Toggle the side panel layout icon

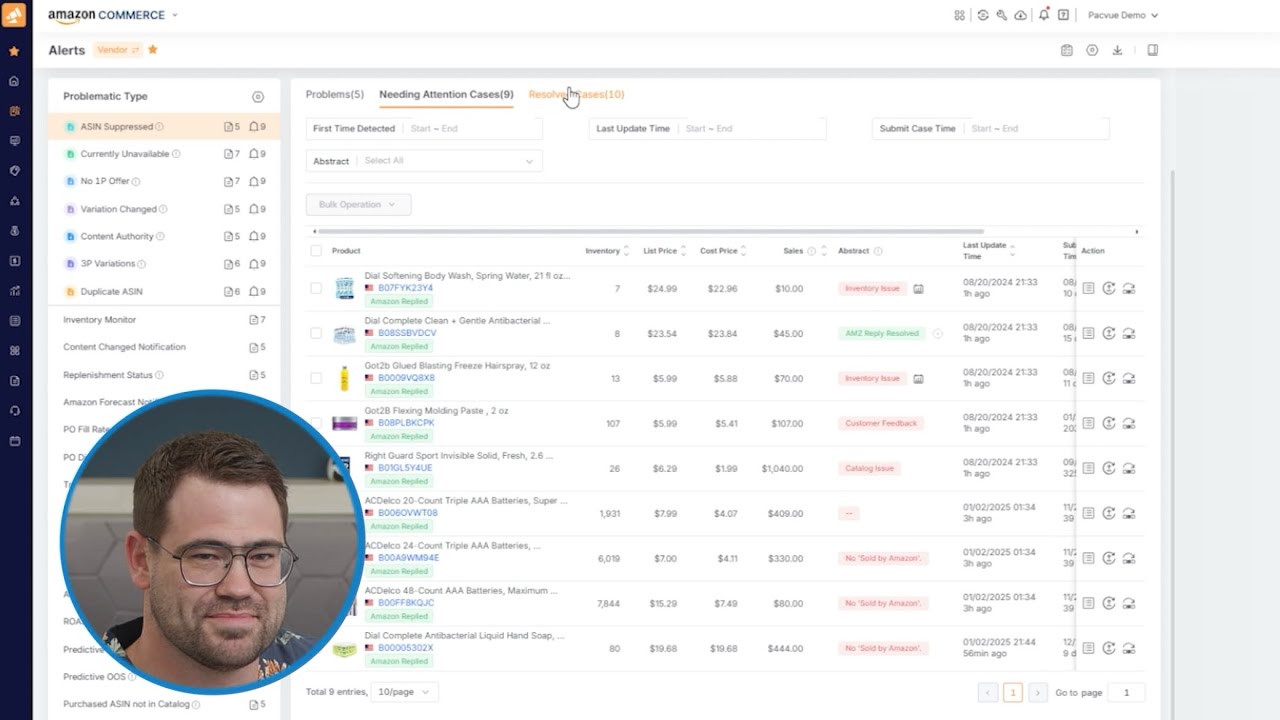[x=1152, y=50]
